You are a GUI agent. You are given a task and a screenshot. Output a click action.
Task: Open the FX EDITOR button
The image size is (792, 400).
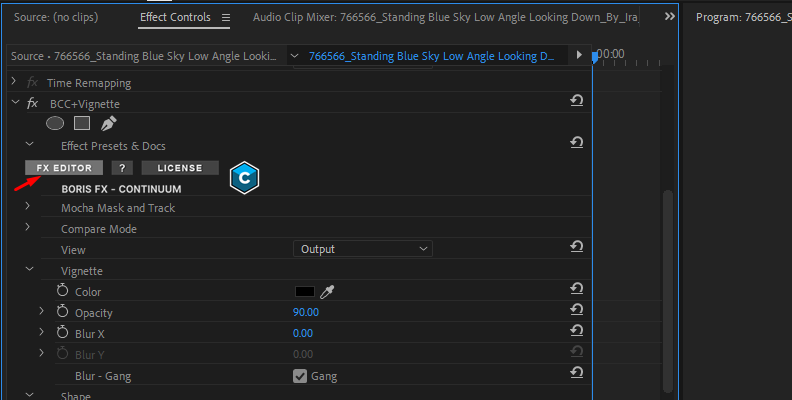[64, 168]
